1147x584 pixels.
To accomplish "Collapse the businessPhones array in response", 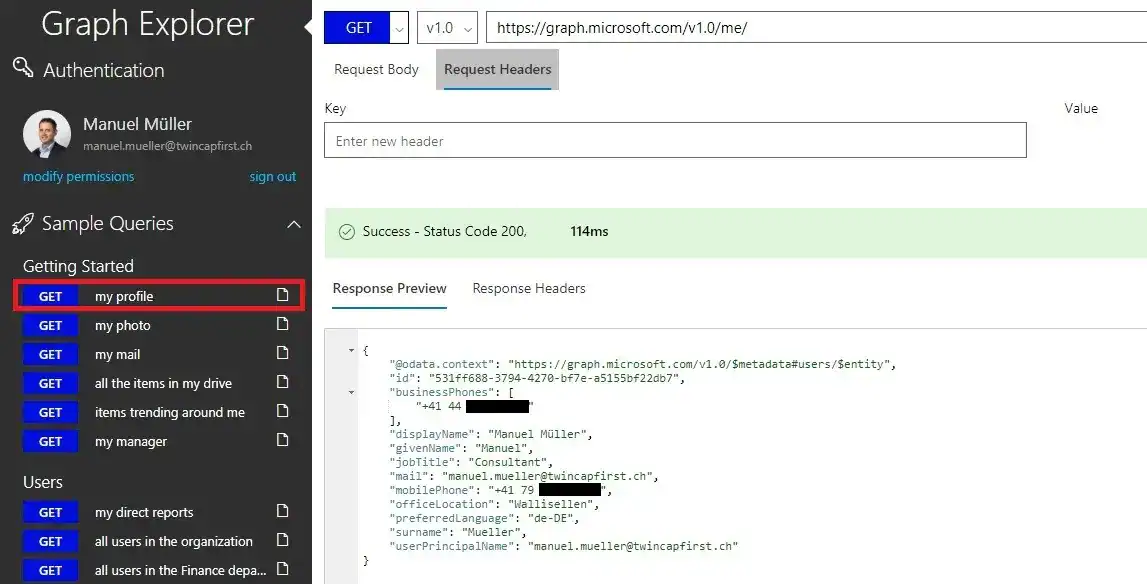I will pyautogui.click(x=351, y=392).
